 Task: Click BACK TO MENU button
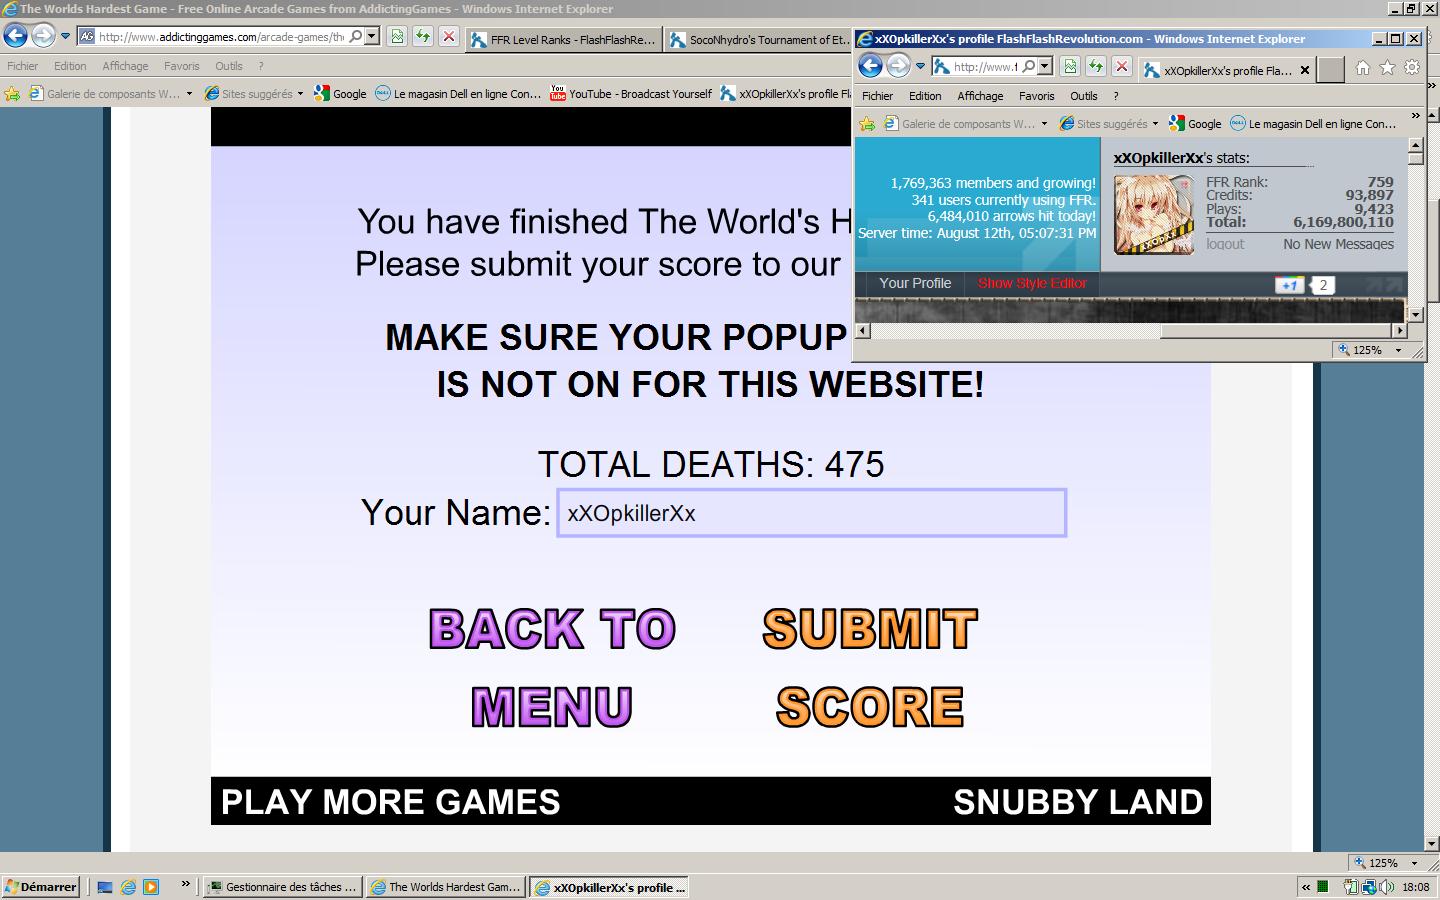coord(553,667)
